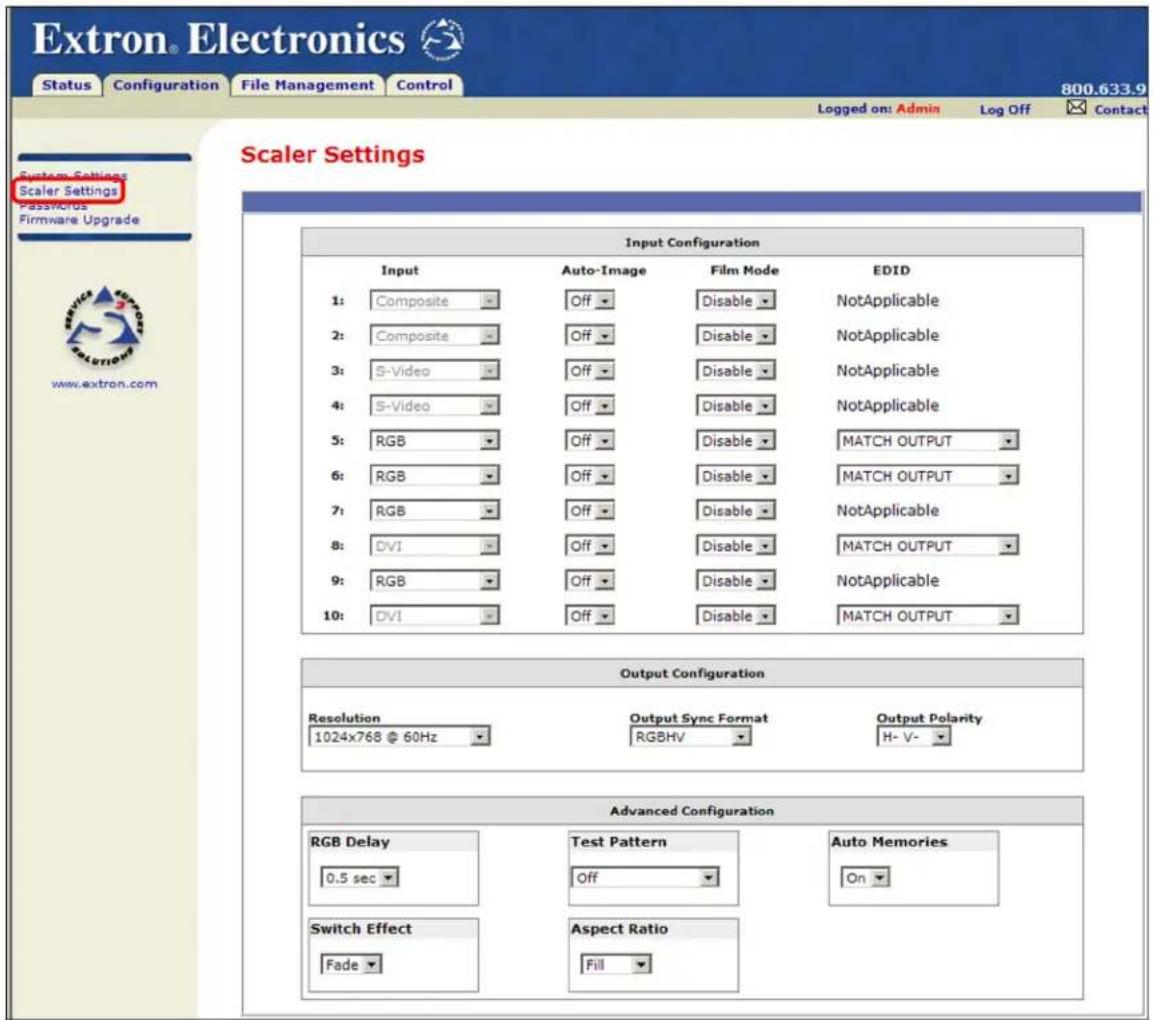Open the EDID dropdown for input 5
This screenshot has width=1154, height=1020.
pyautogui.click(x=927, y=440)
